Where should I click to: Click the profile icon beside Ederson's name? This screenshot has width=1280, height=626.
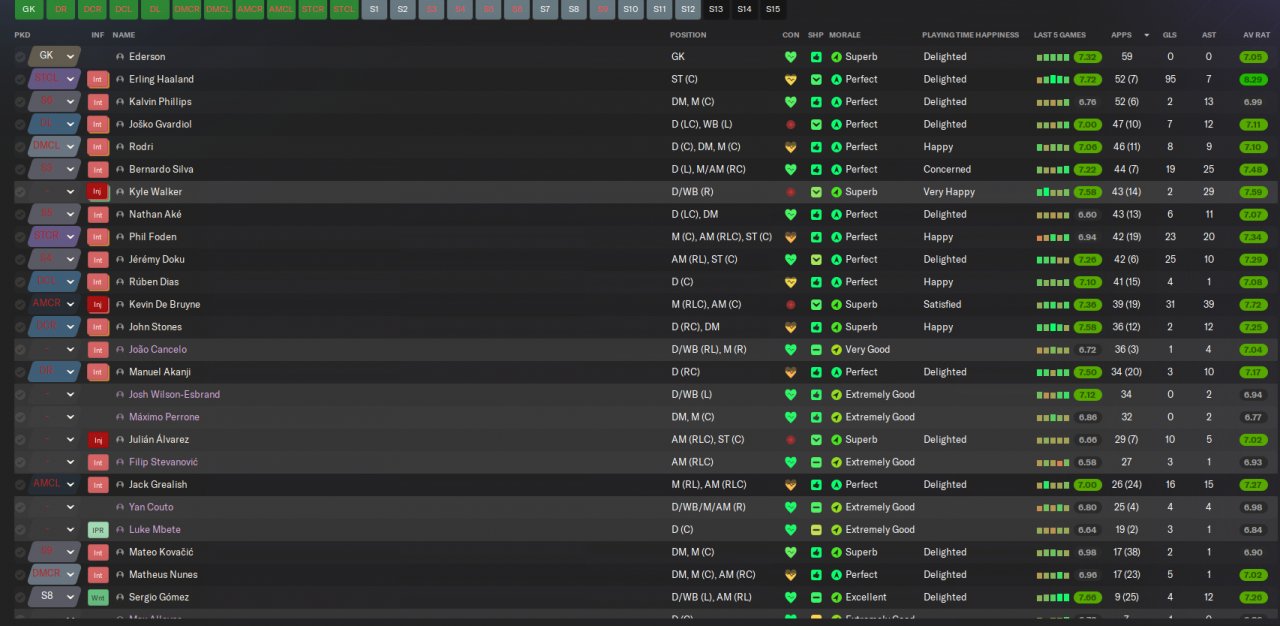(120, 57)
